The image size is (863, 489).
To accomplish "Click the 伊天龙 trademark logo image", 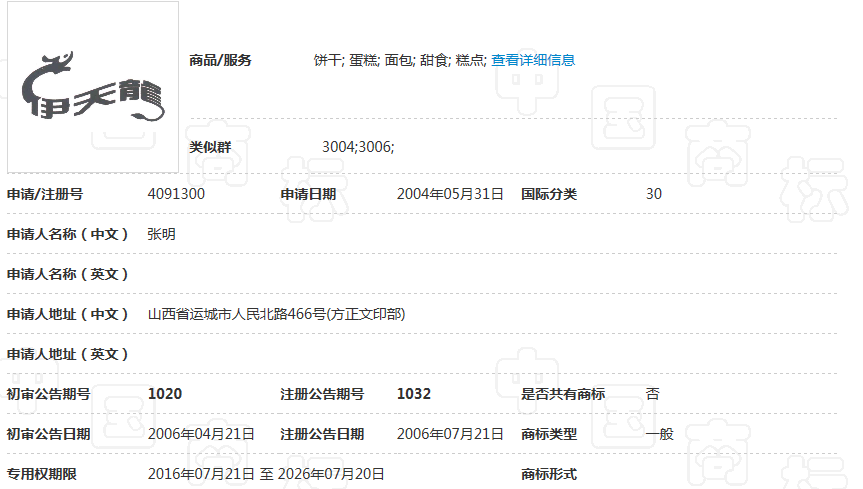I will (93, 87).
